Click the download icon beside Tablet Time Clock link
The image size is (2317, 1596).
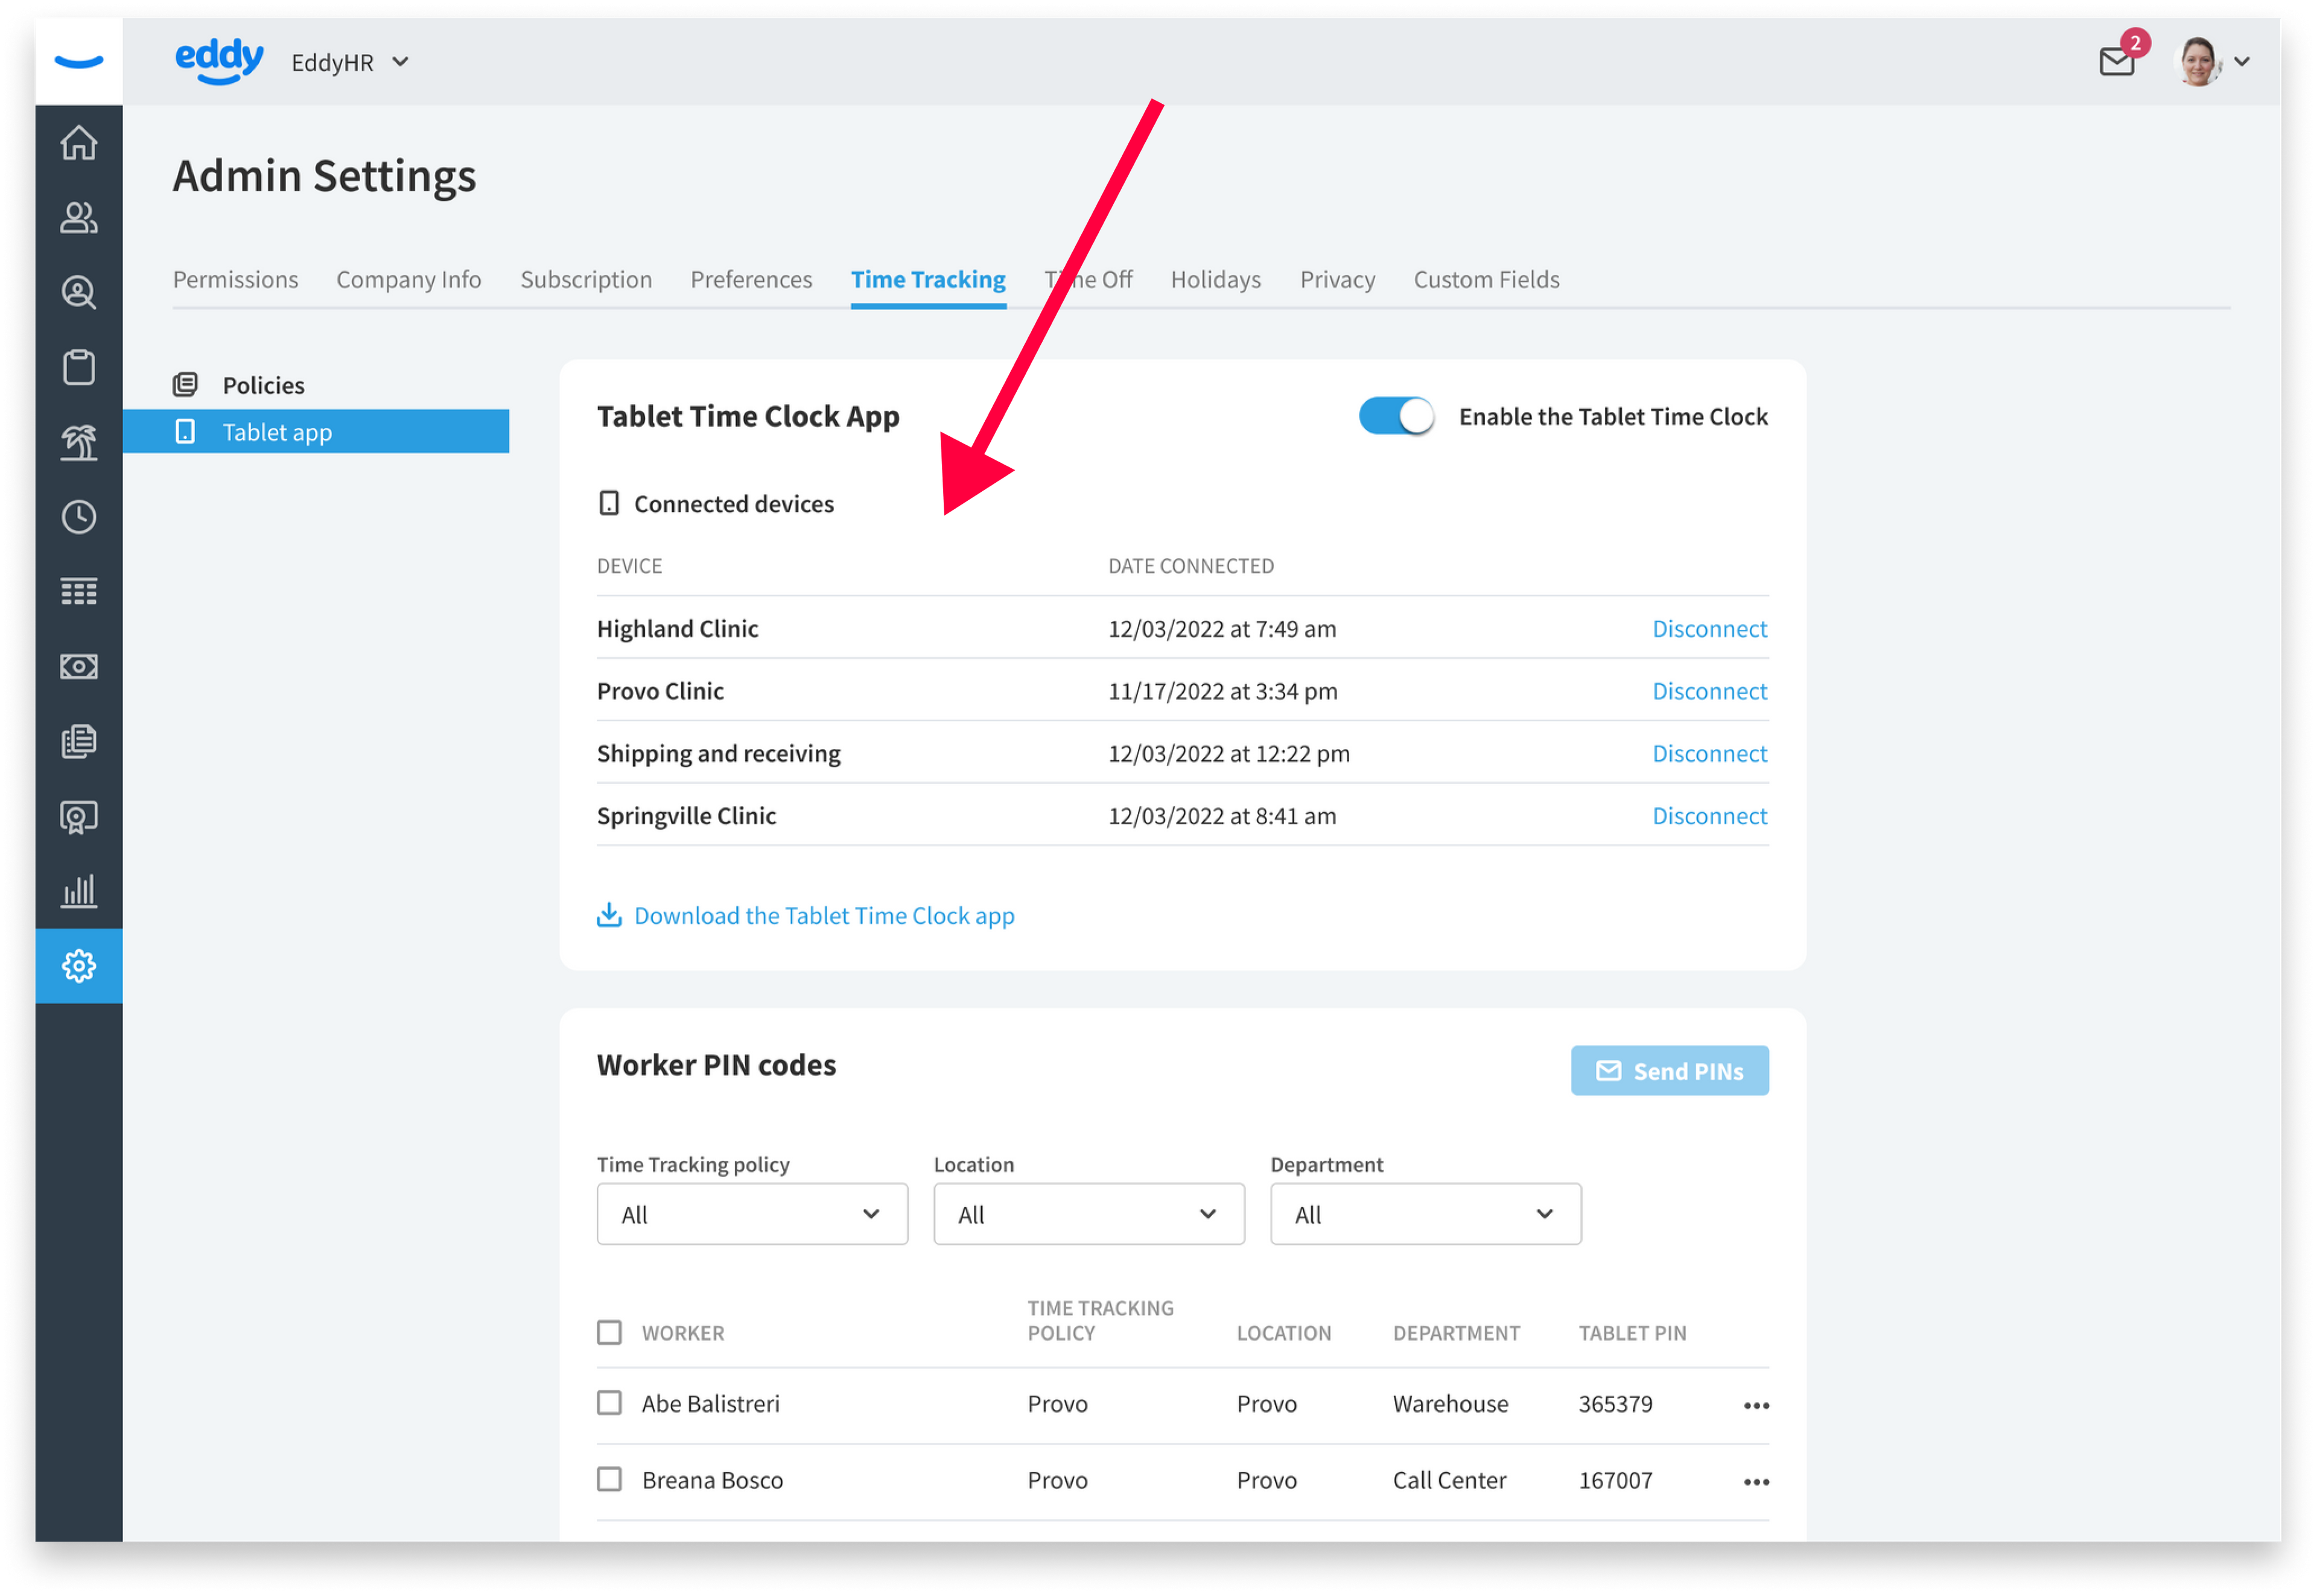click(609, 915)
